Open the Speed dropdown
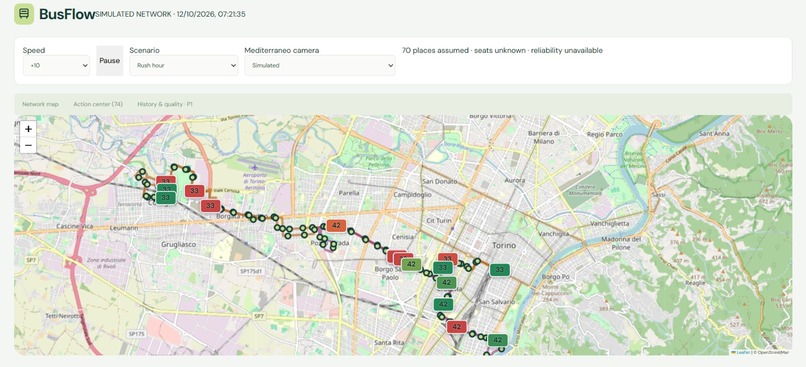 point(57,66)
